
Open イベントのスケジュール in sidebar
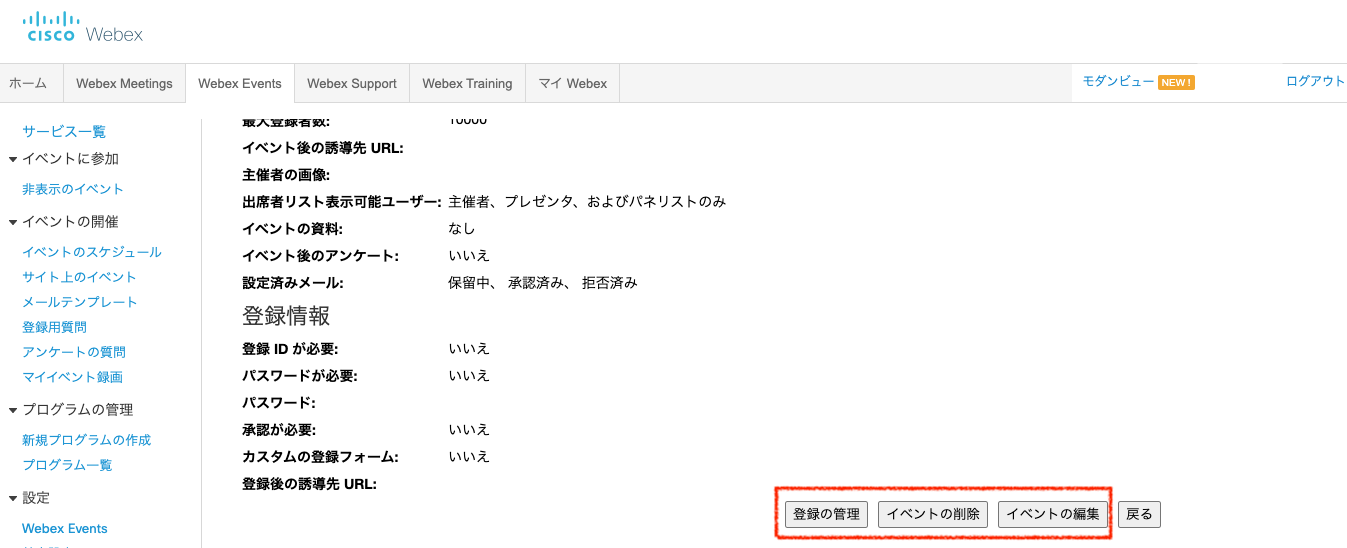click(x=92, y=252)
